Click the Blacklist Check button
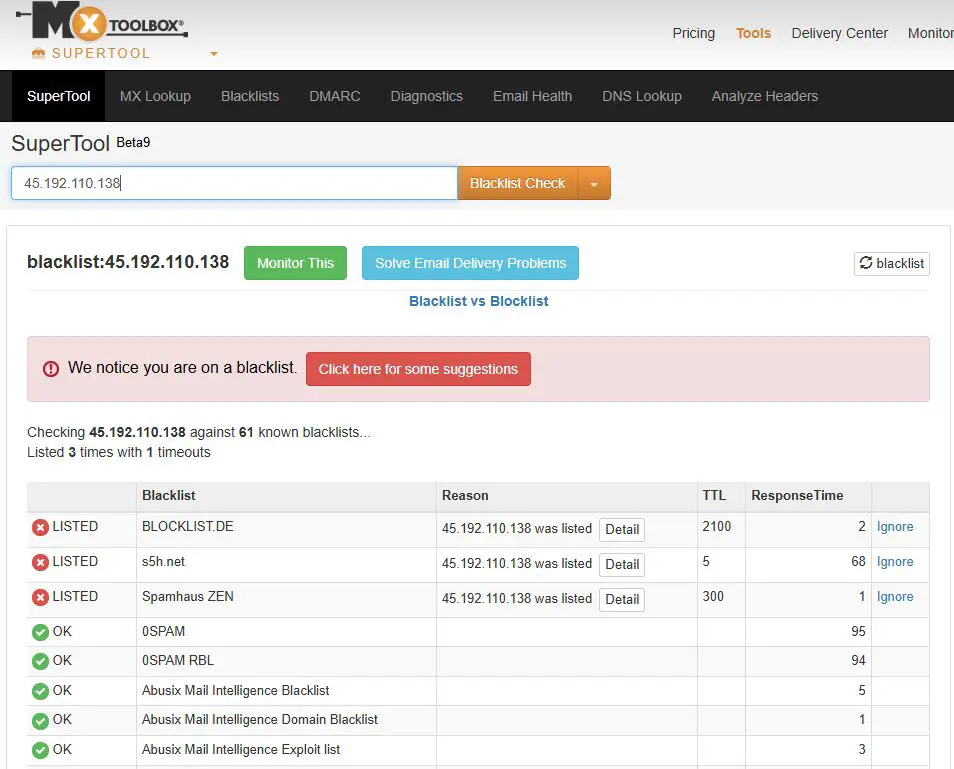The image size is (954, 769). pos(517,183)
